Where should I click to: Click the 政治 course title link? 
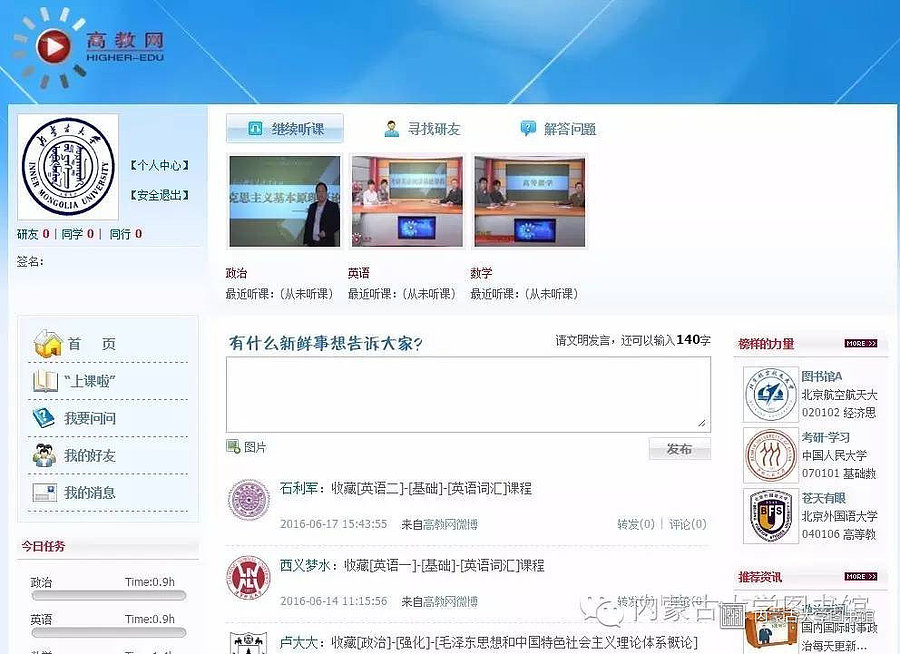coord(236,273)
